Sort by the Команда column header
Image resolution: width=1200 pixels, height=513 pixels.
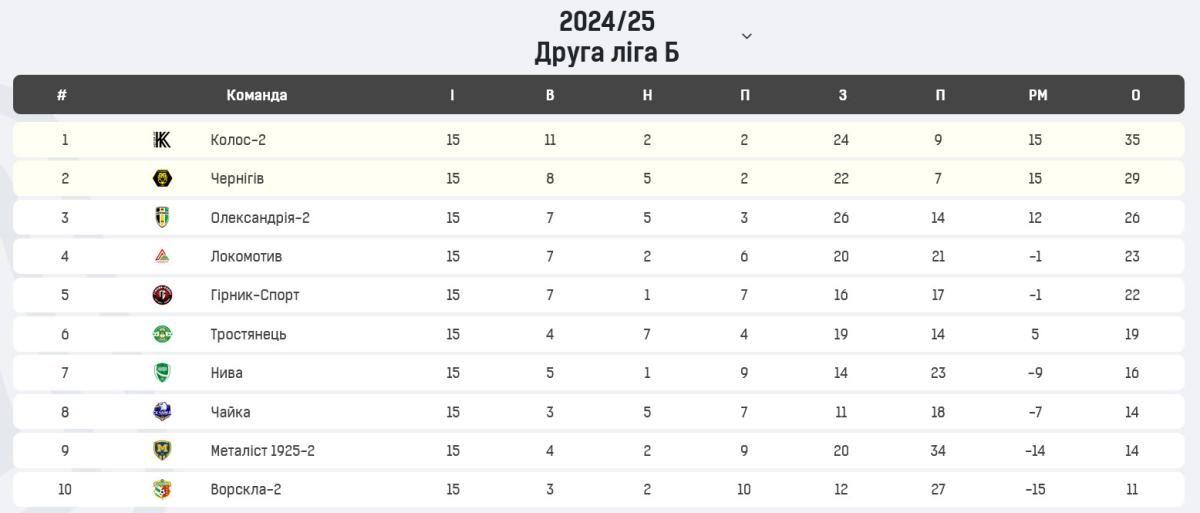tap(257, 95)
